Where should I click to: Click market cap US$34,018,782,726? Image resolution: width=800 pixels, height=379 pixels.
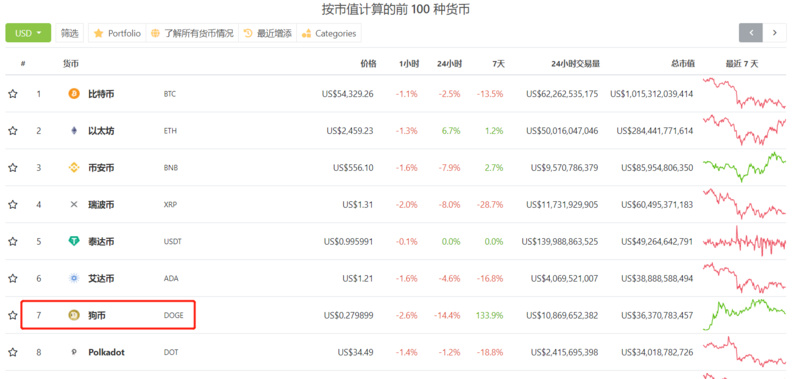point(657,352)
